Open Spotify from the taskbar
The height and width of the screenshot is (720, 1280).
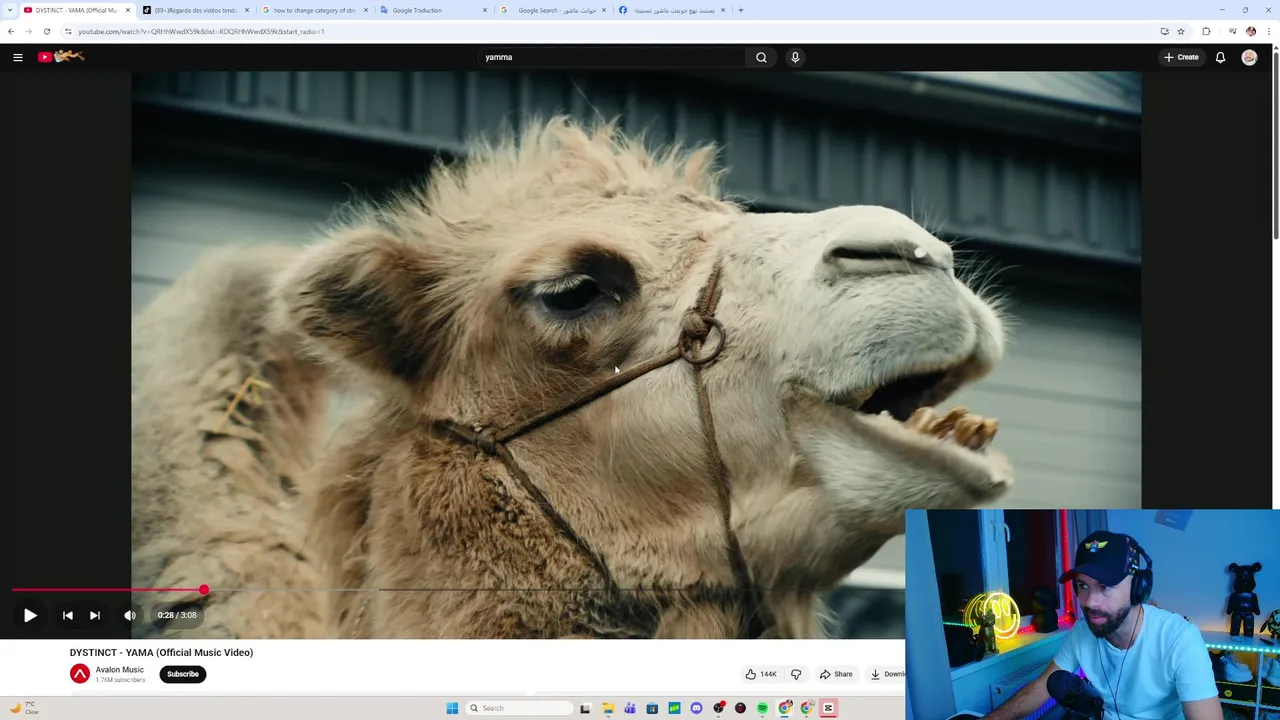(762, 708)
